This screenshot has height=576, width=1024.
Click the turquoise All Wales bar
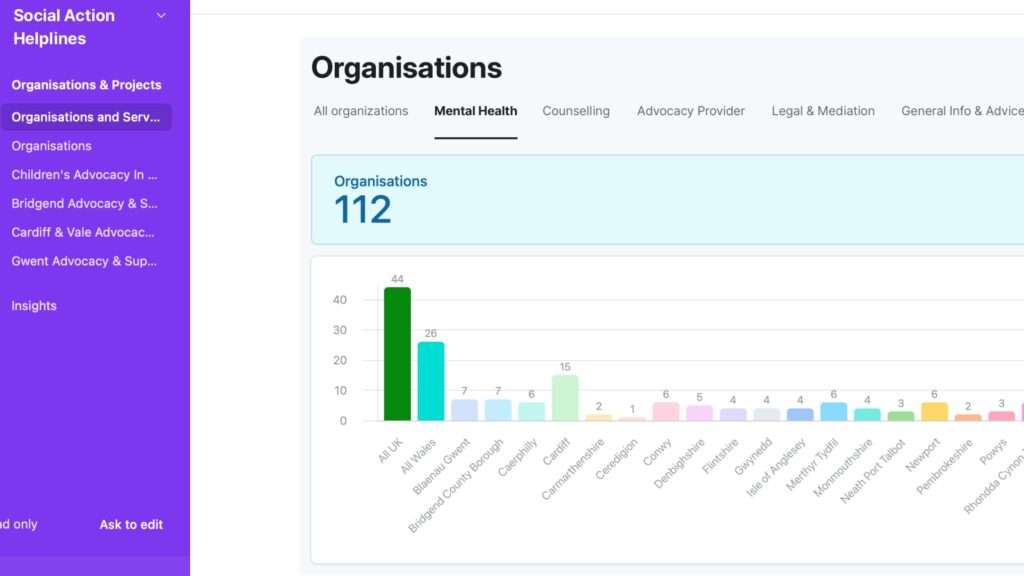point(431,381)
